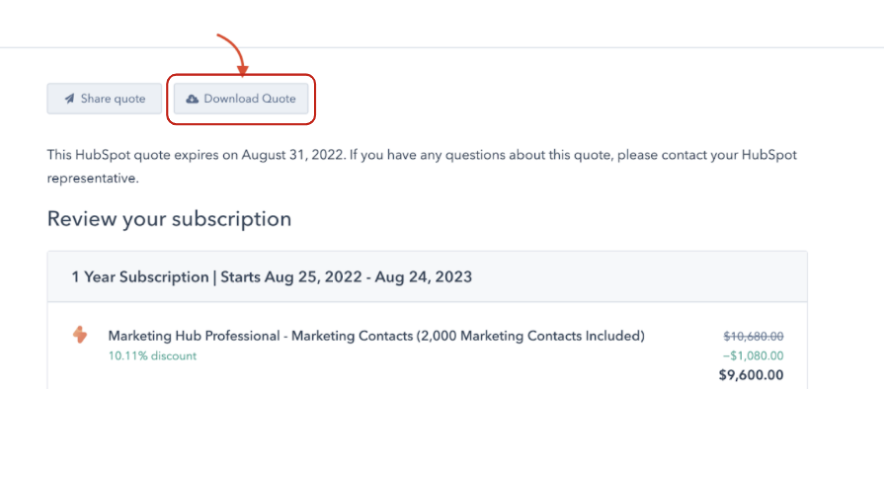The height and width of the screenshot is (494, 890).
Task: Select the 'Review your subscription' heading
Action: (169, 219)
